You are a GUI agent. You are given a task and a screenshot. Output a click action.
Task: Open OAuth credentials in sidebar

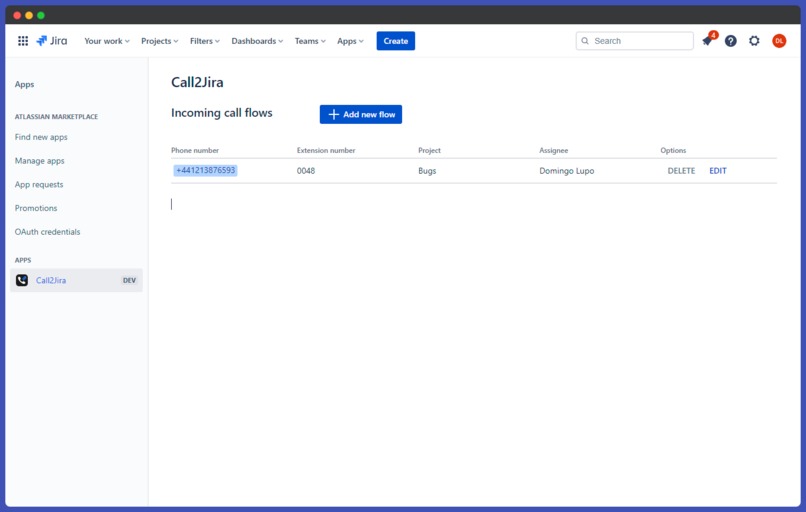47,232
